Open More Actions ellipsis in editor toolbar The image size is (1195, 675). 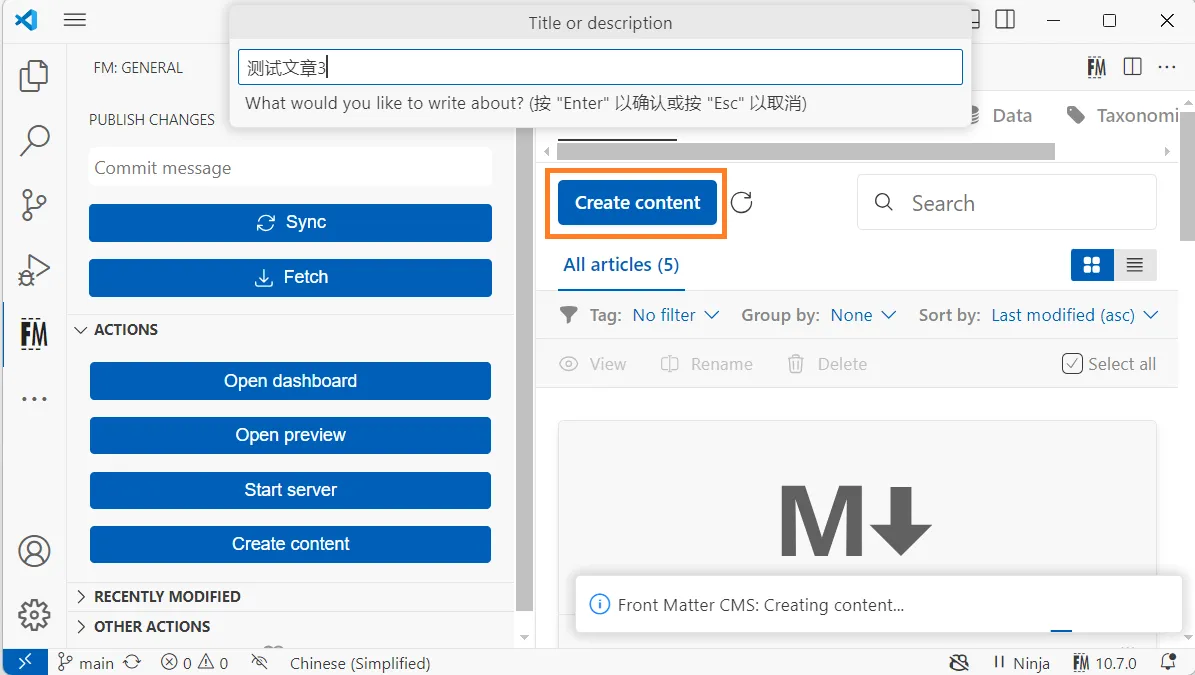click(x=1167, y=67)
